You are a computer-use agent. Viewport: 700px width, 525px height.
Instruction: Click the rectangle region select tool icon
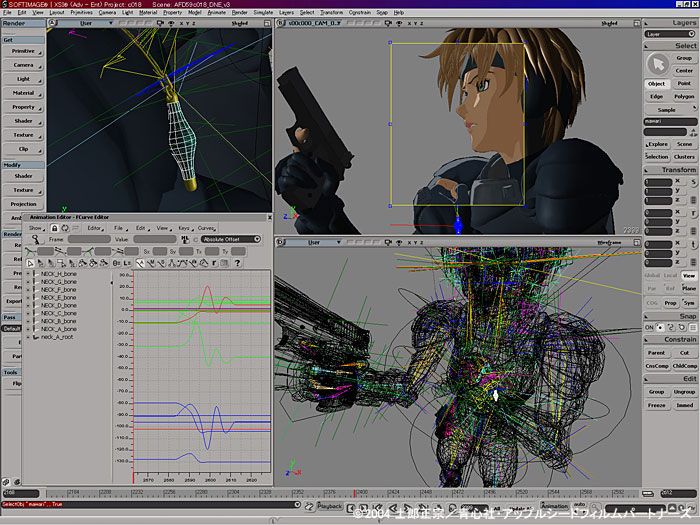(x=61, y=263)
